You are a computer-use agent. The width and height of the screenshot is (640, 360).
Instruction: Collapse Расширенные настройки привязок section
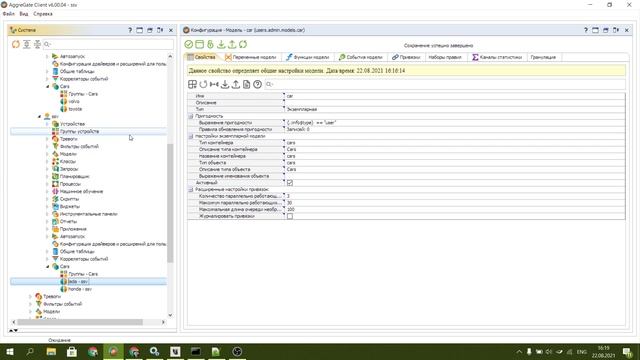(x=191, y=190)
